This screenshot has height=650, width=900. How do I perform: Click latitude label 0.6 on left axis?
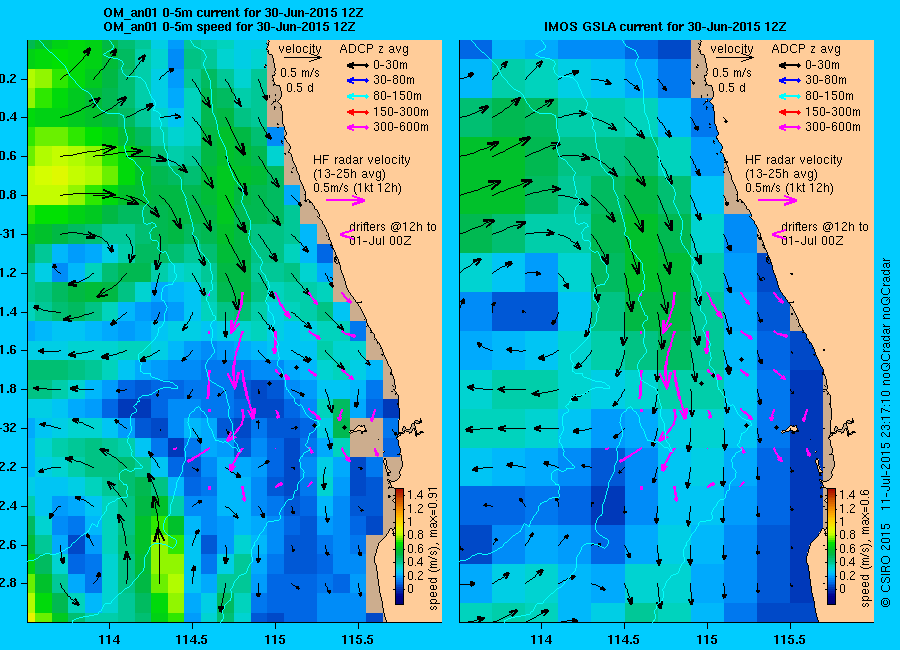pos(8,156)
